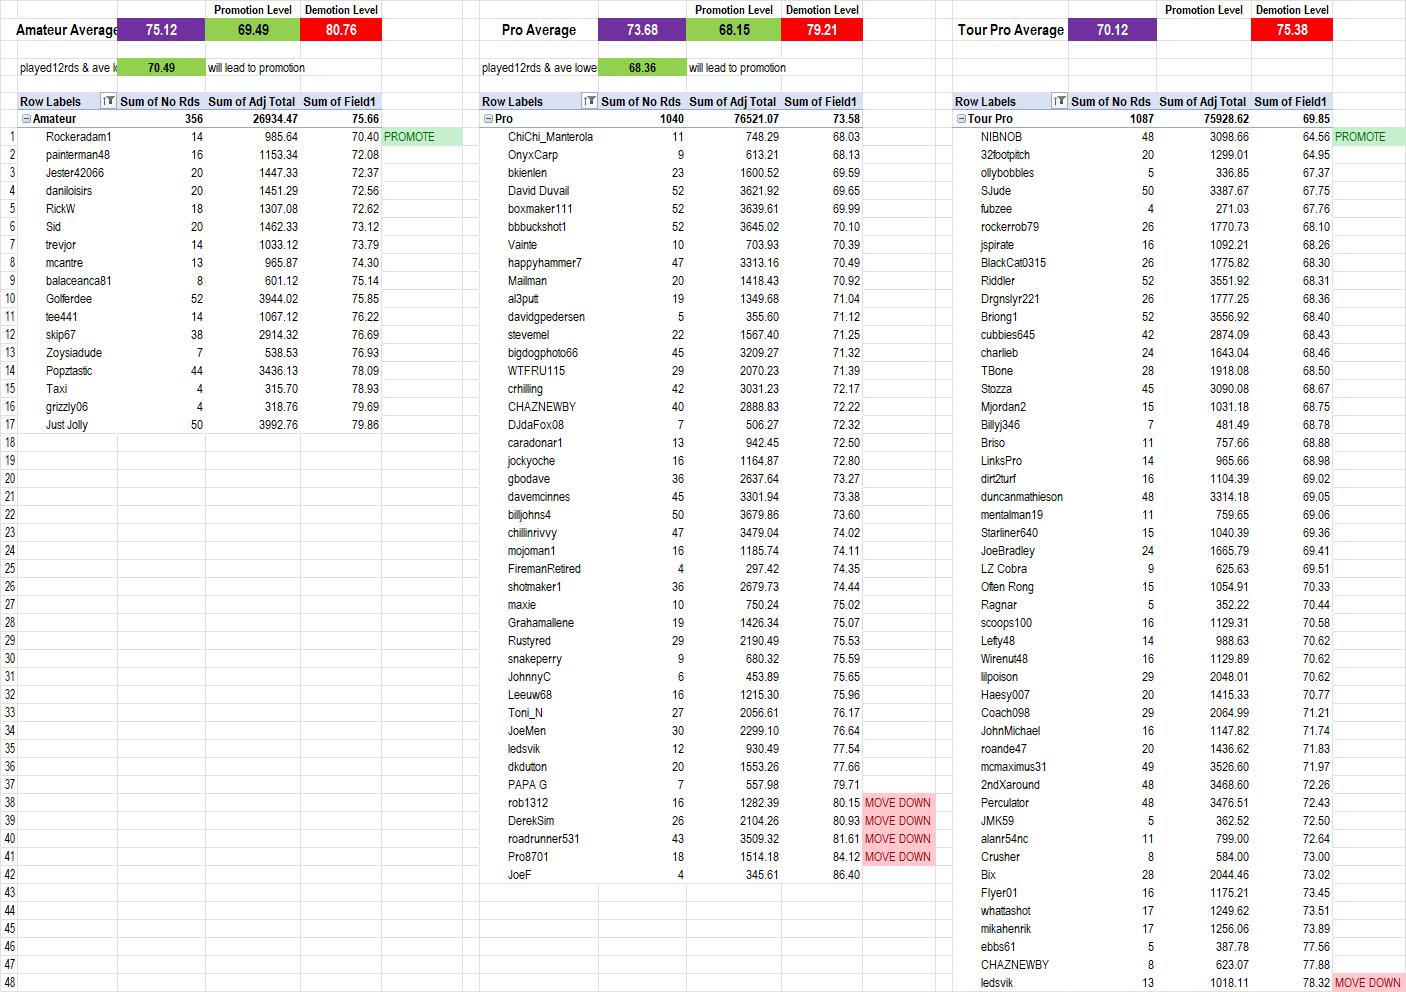Viewport: 1406px width, 992px height.
Task: Click the green 68.36 cell in Pro section
Action: [642, 68]
